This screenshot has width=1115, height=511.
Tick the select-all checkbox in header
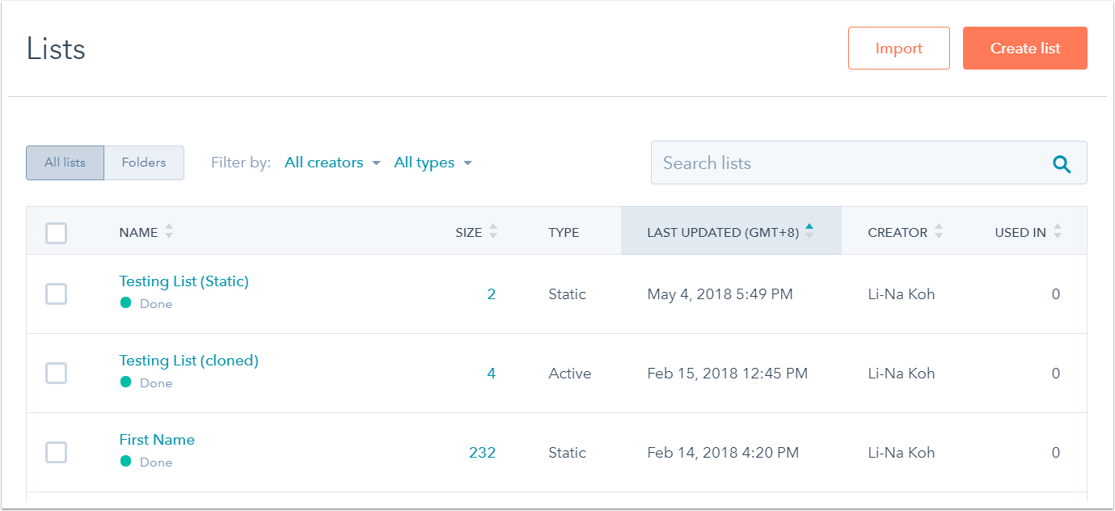[x=56, y=233]
